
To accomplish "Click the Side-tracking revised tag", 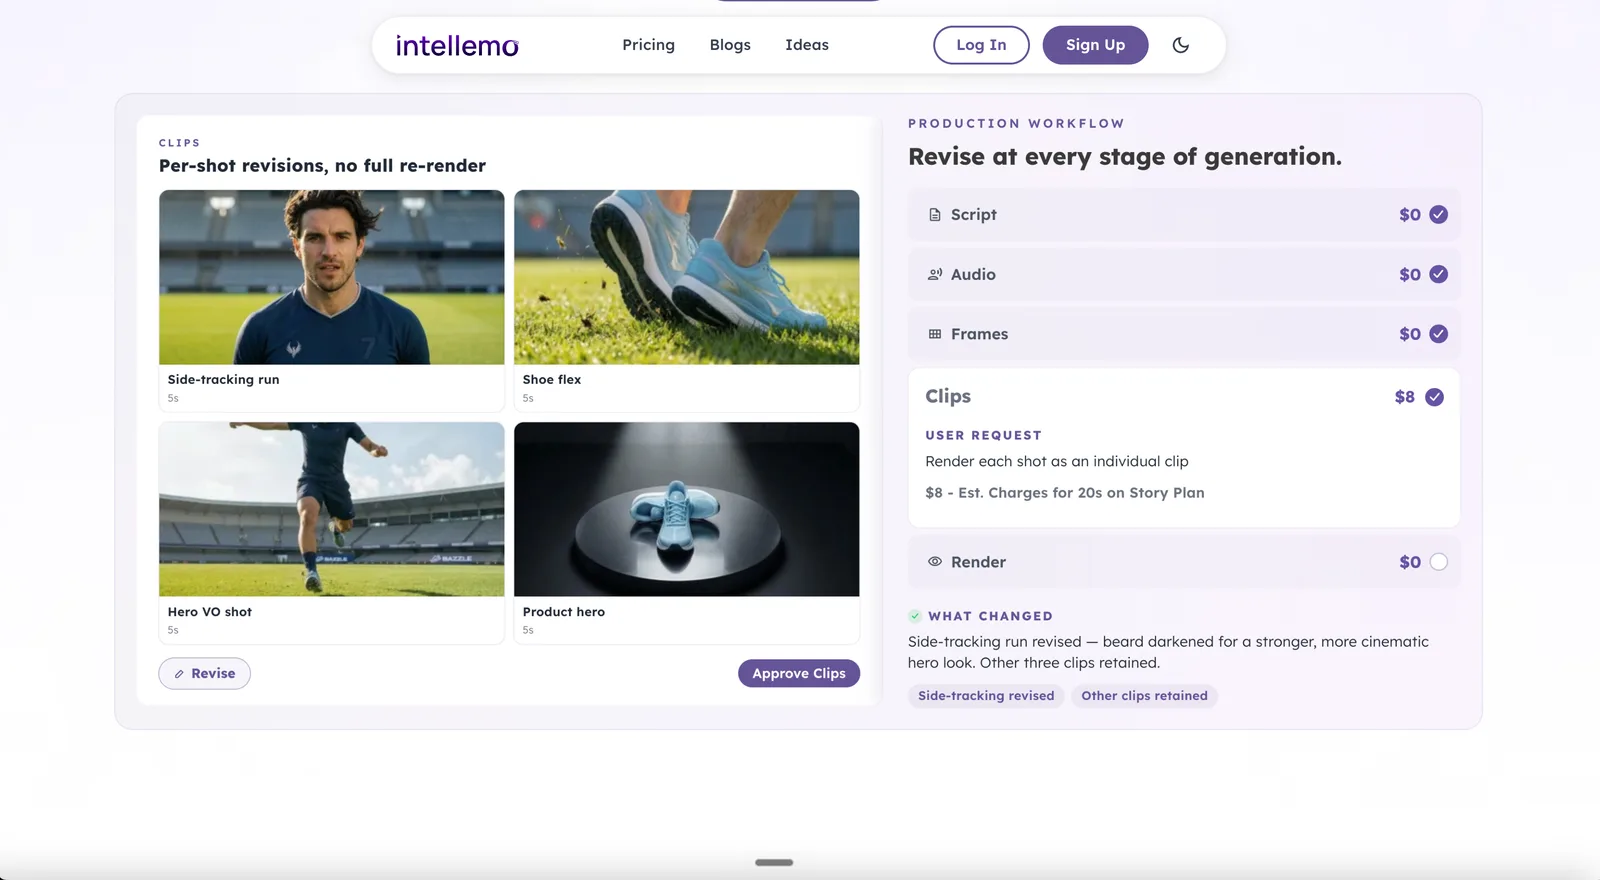I will tap(986, 696).
